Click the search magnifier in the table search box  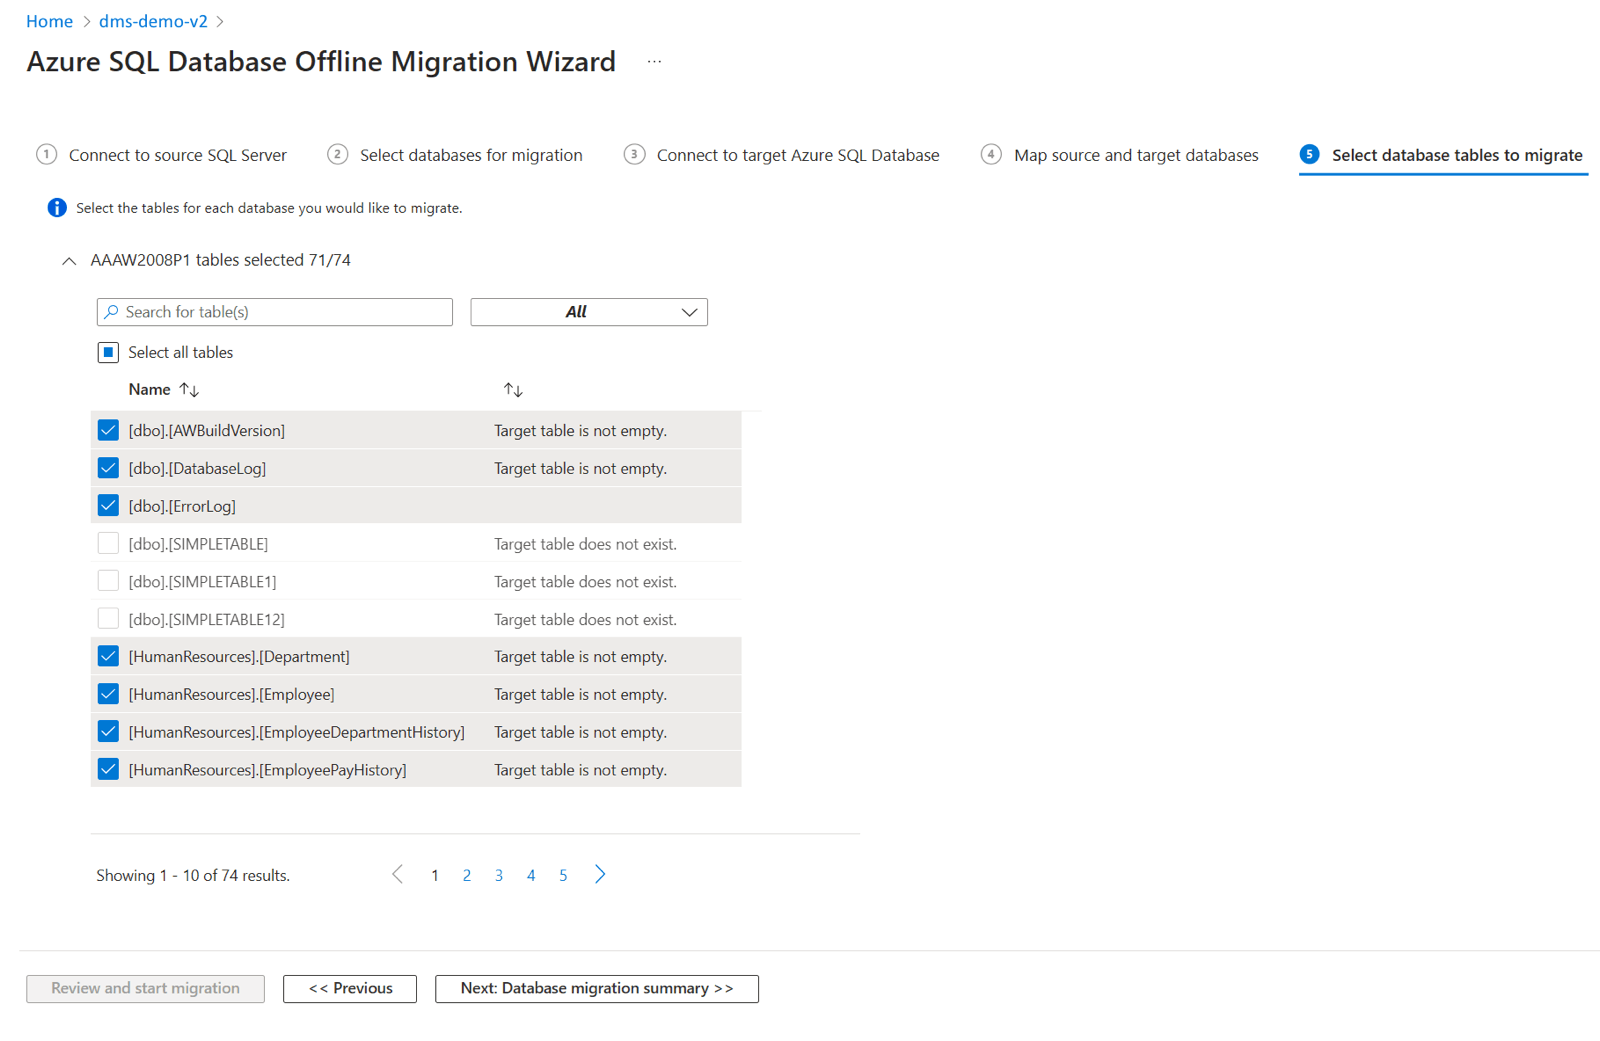coord(112,312)
